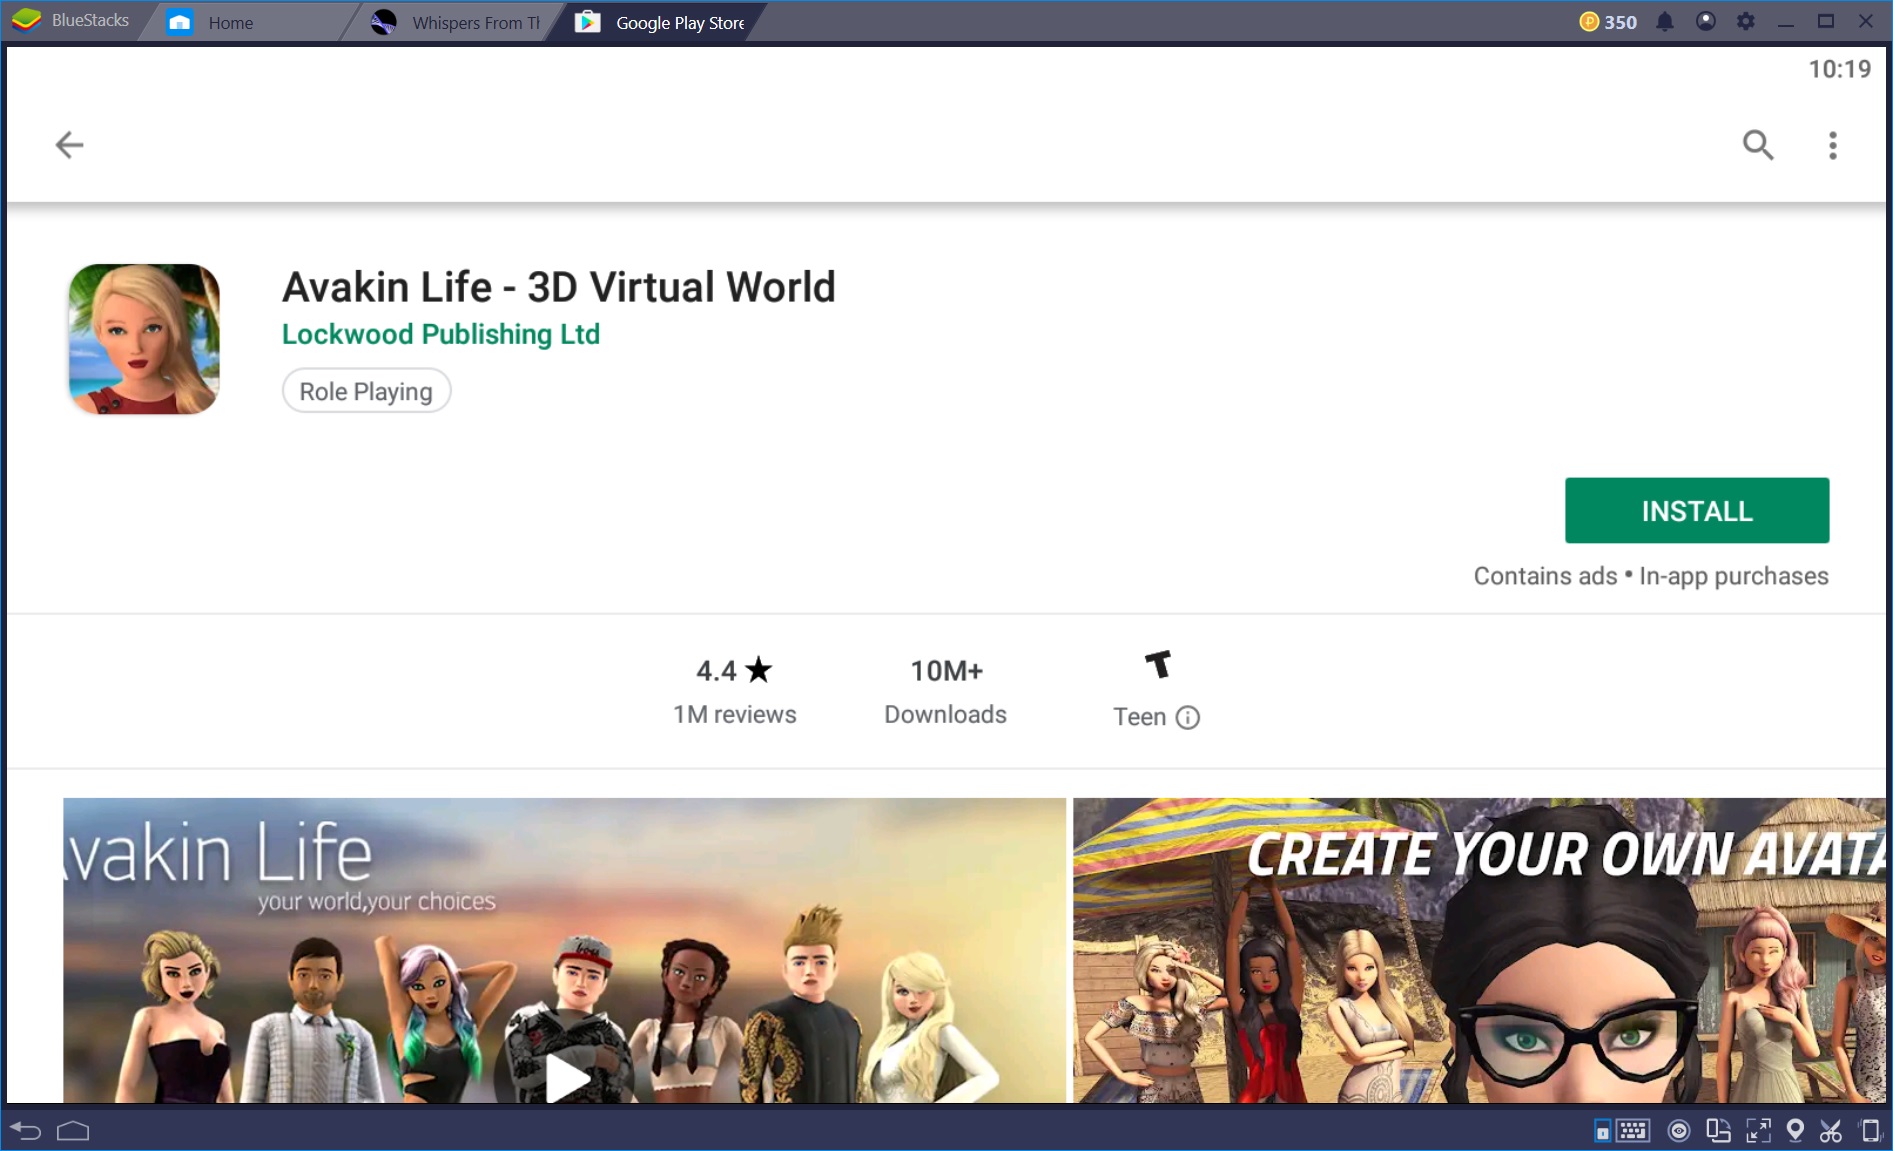
Task: Install Avakin Life app
Action: coord(1697,511)
